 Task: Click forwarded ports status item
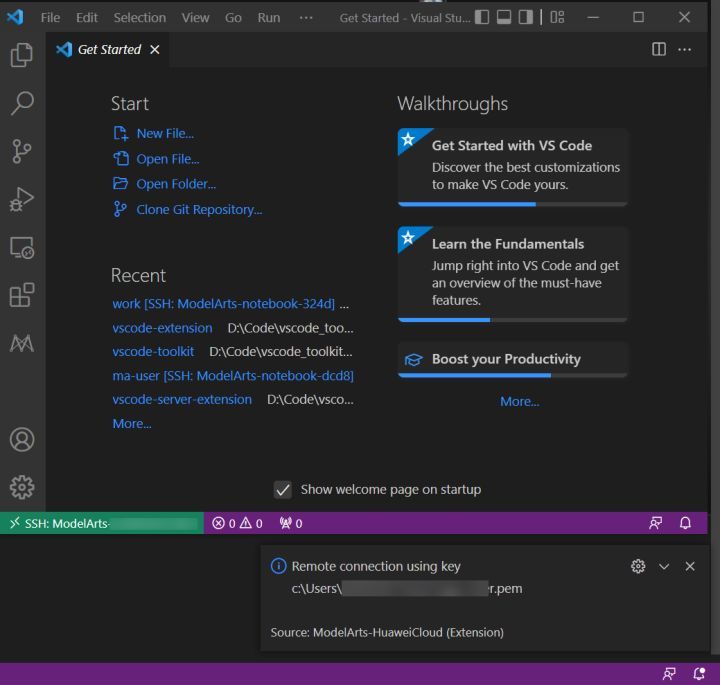click(x=291, y=523)
